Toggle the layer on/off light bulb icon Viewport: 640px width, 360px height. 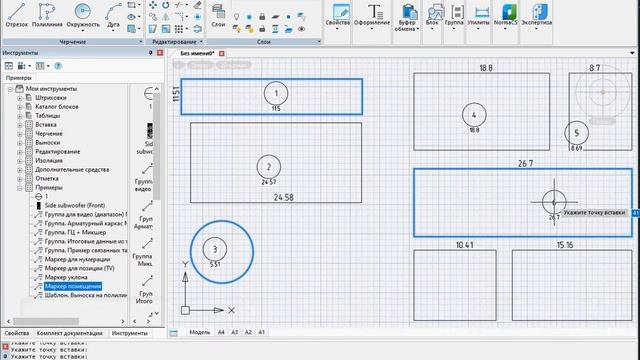[x=236, y=17]
